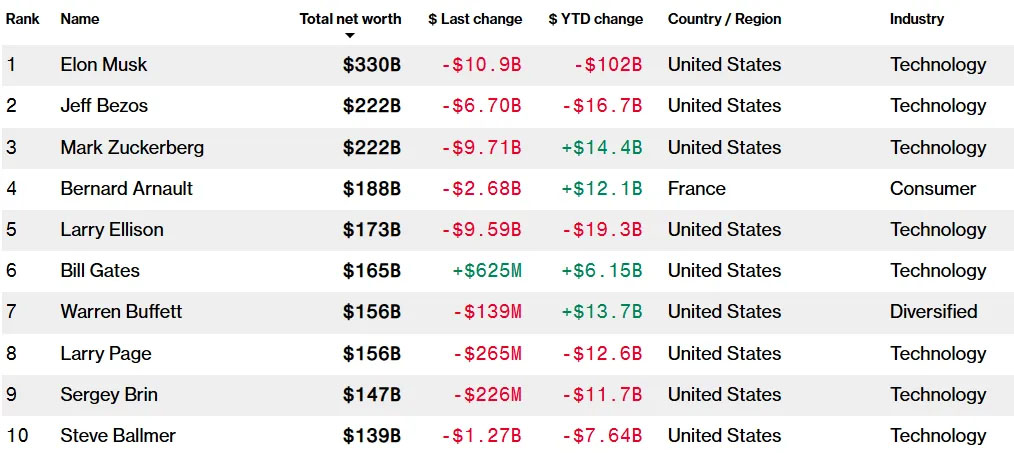1014x453 pixels.
Task: Open Warren Buffett's profile link
Action: point(121,312)
